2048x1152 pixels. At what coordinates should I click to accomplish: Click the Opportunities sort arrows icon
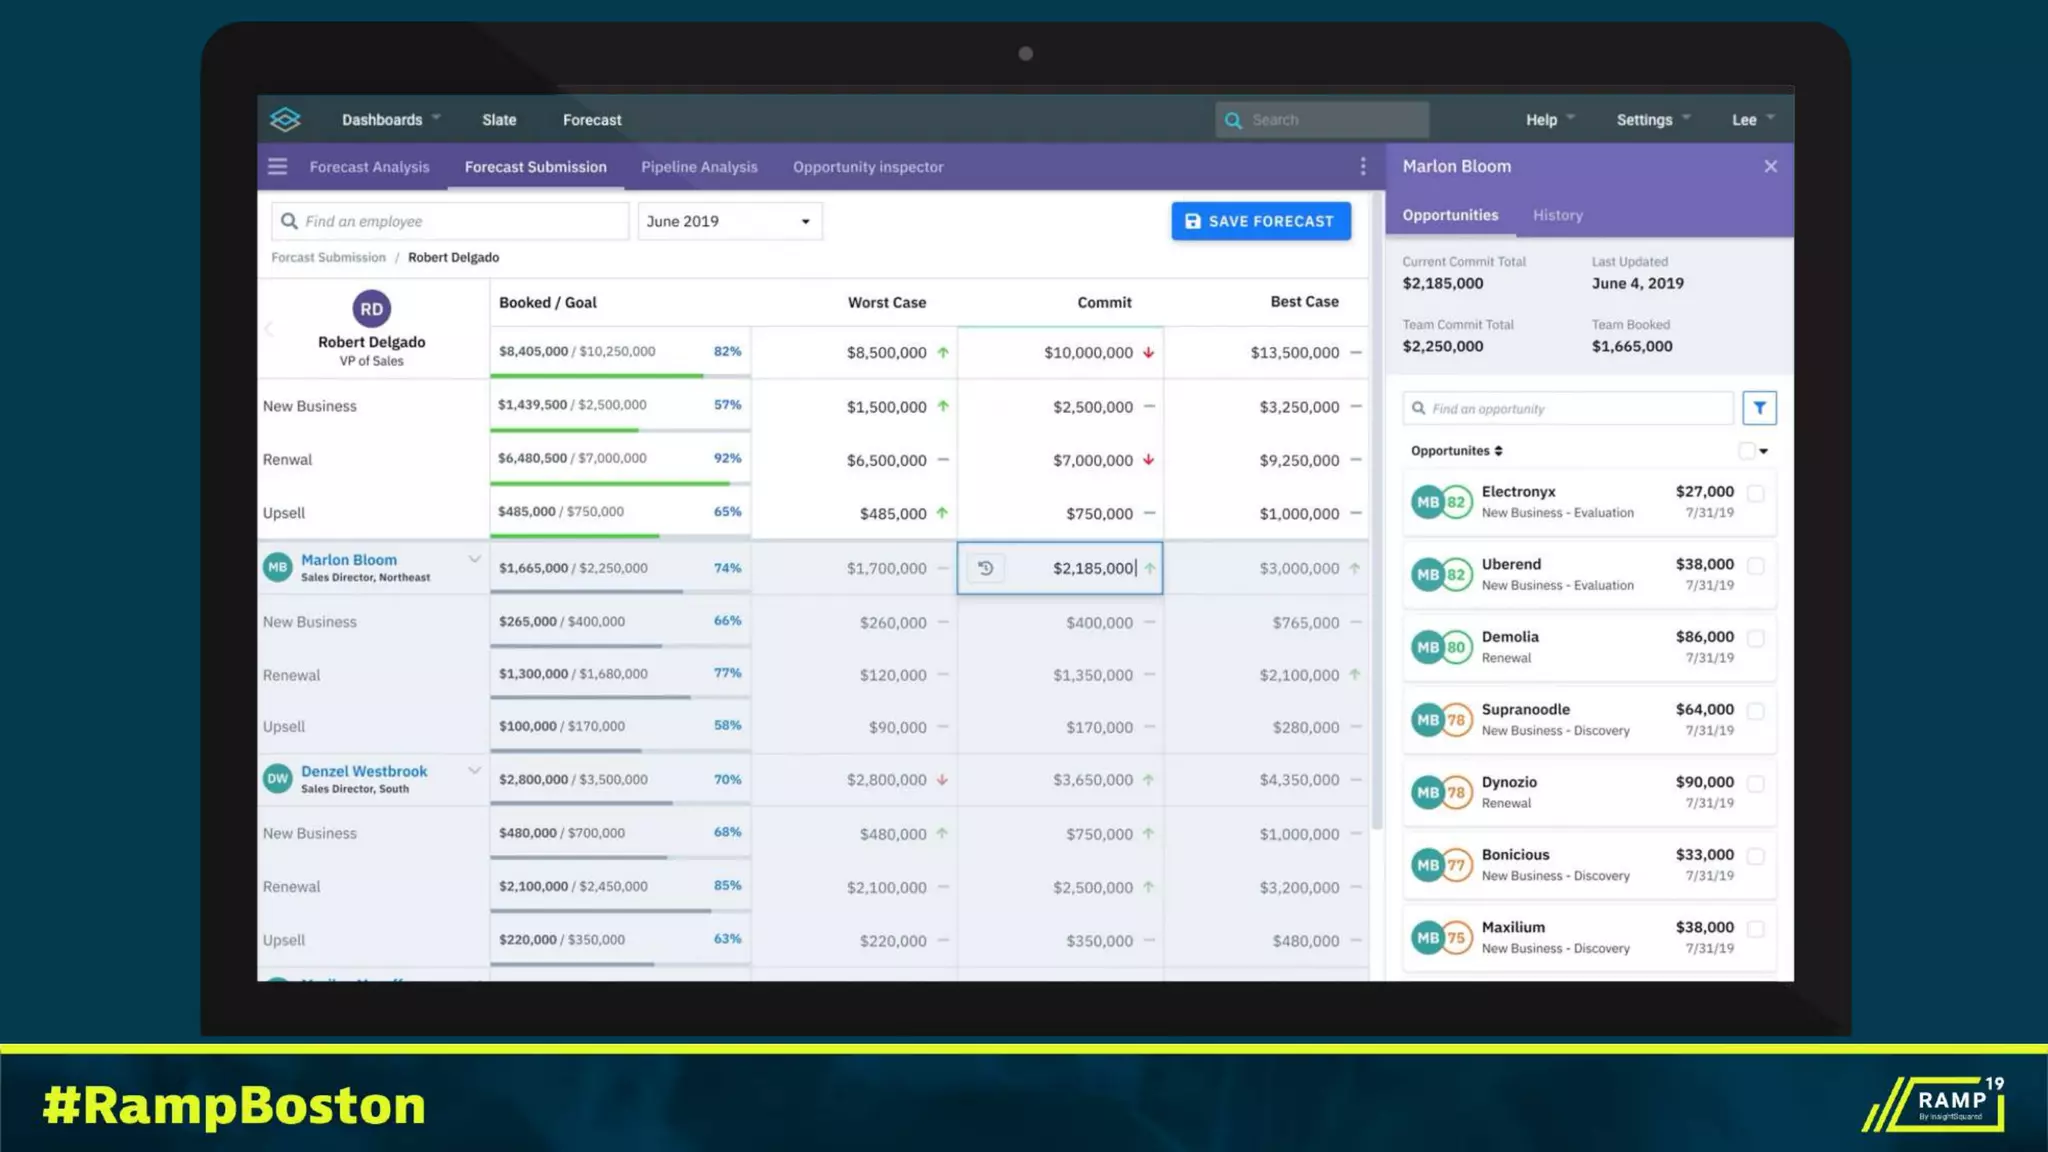pos(1498,451)
